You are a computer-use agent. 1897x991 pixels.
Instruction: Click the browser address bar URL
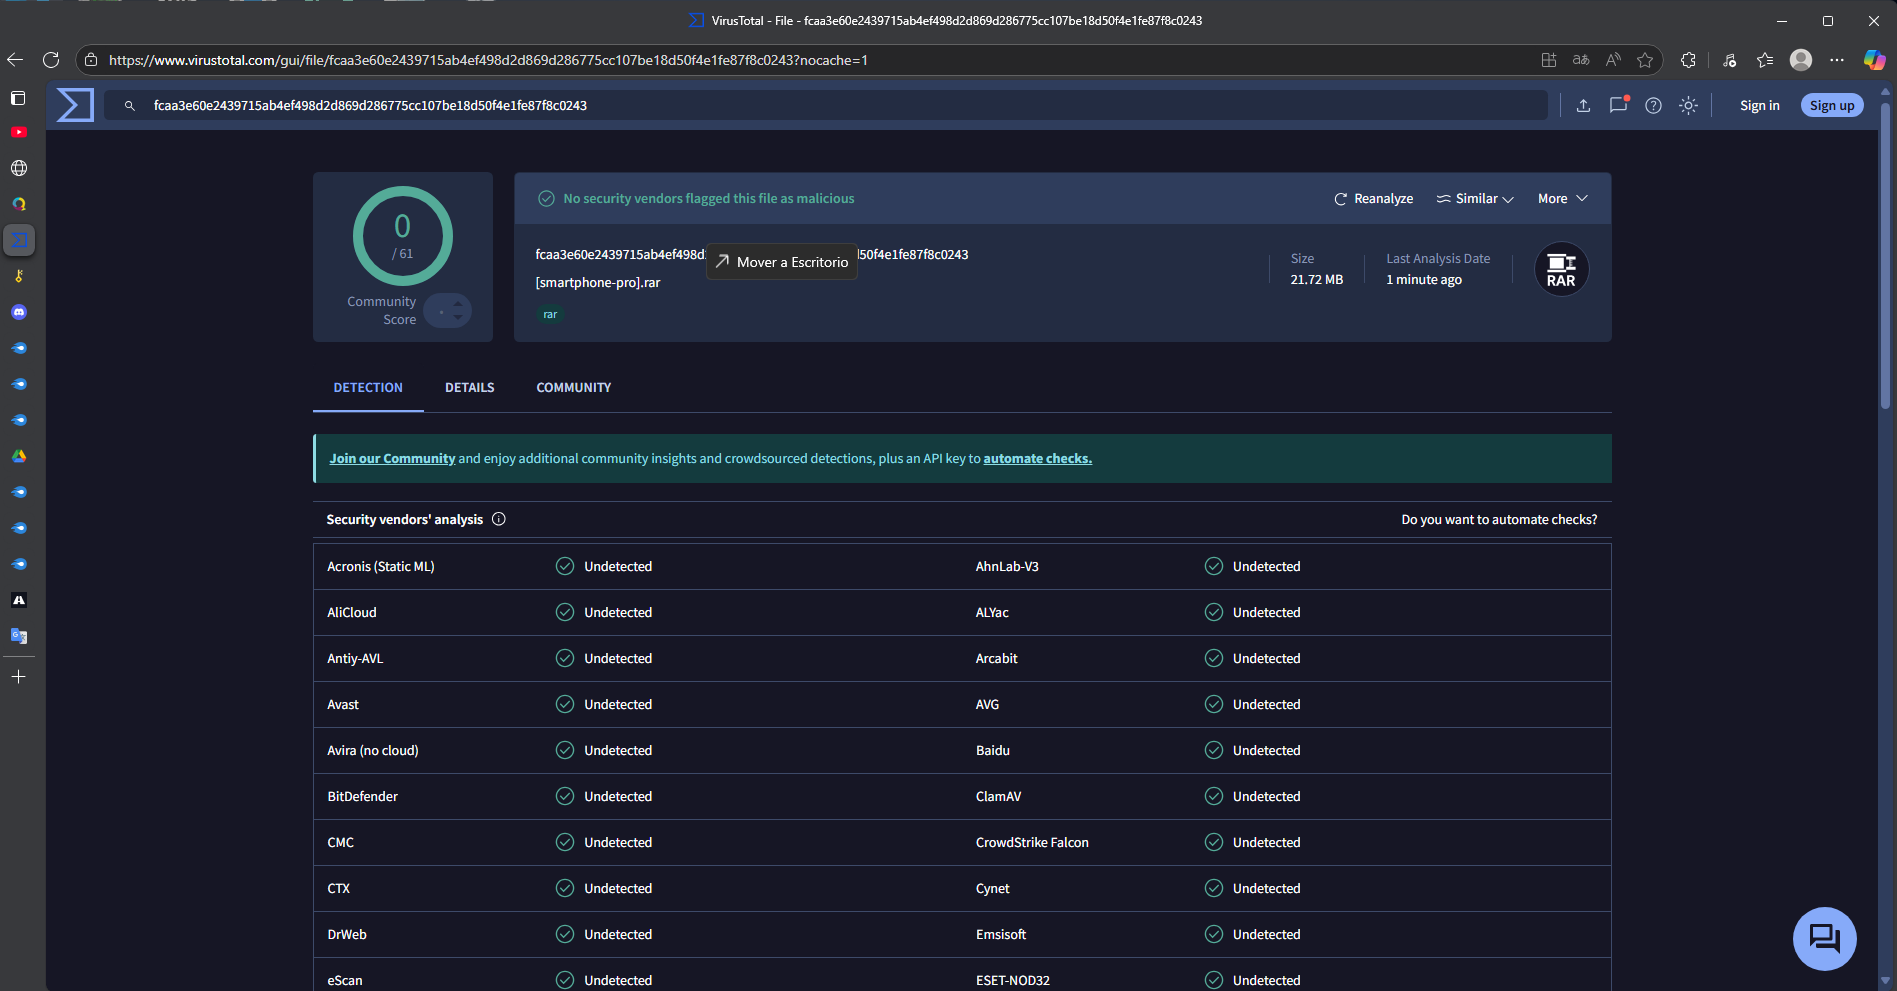[x=488, y=60]
